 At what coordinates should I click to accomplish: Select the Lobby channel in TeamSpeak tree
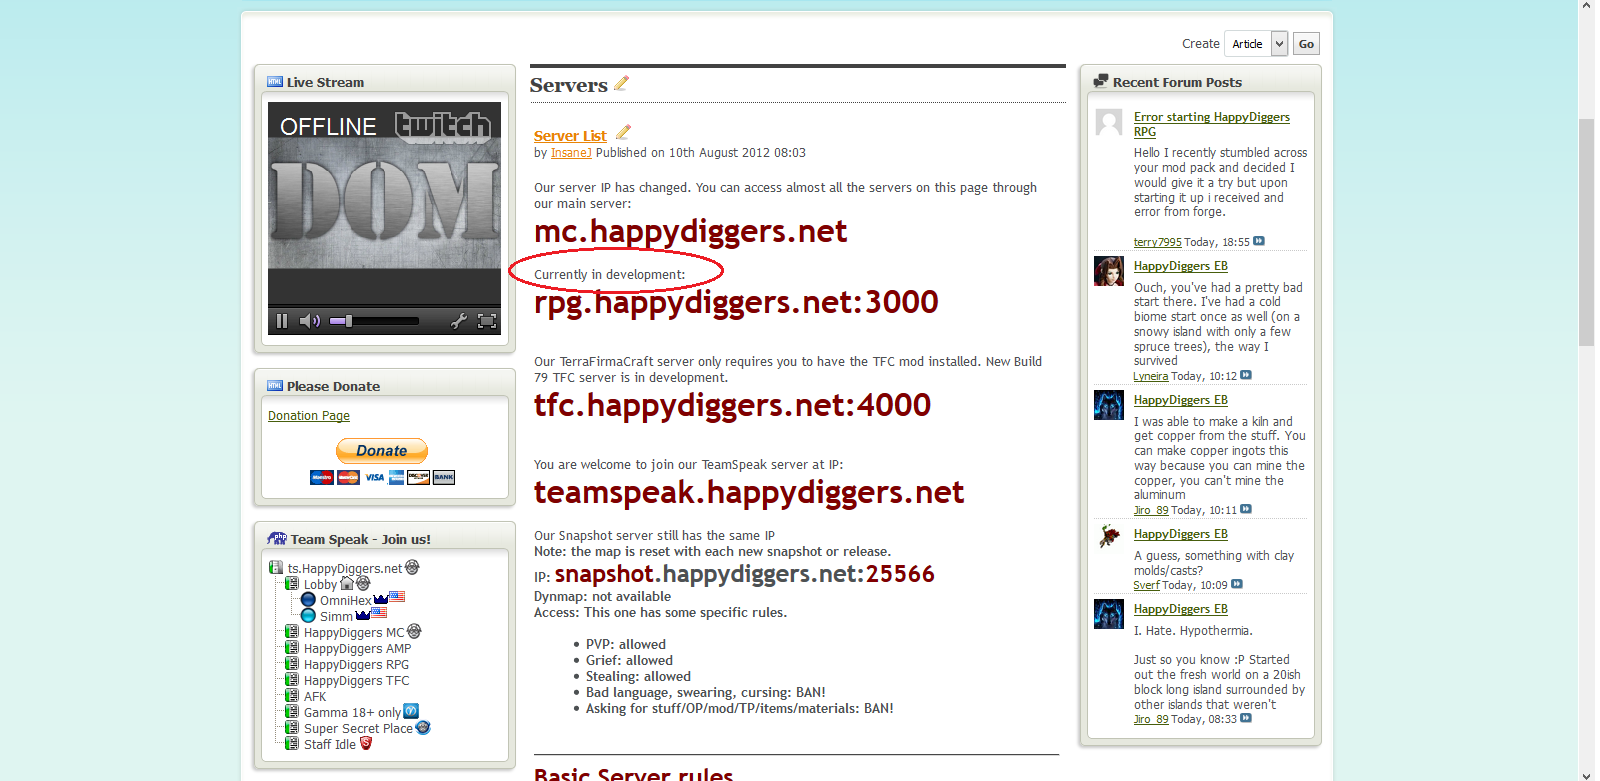click(320, 585)
